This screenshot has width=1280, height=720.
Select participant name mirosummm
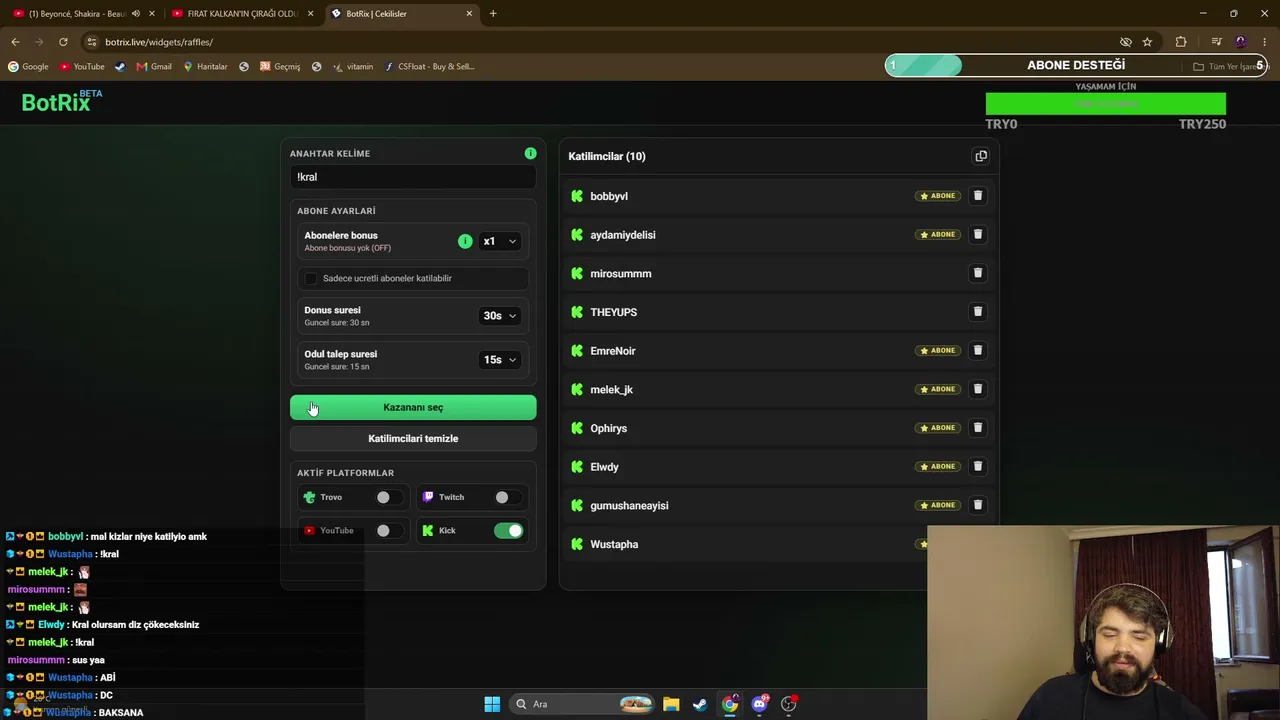621,274
